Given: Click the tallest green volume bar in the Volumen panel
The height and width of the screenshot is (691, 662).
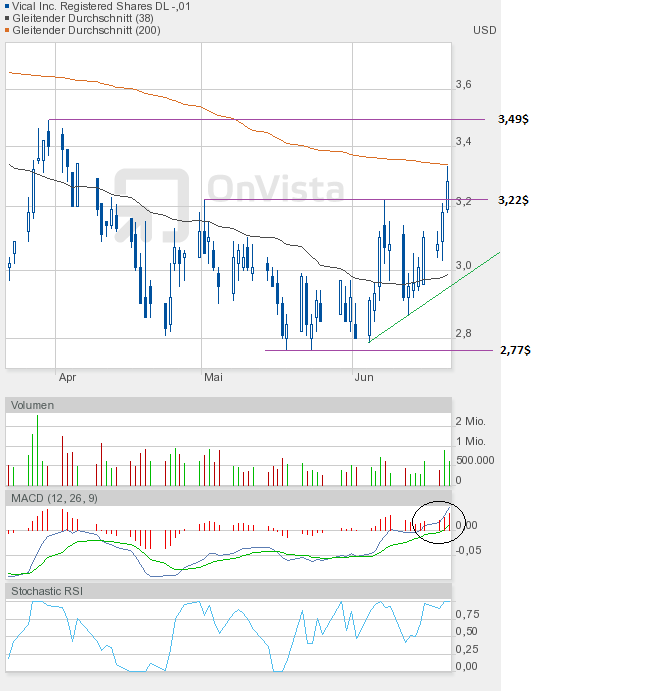Looking at the screenshot, I should pyautogui.click(x=37, y=450).
